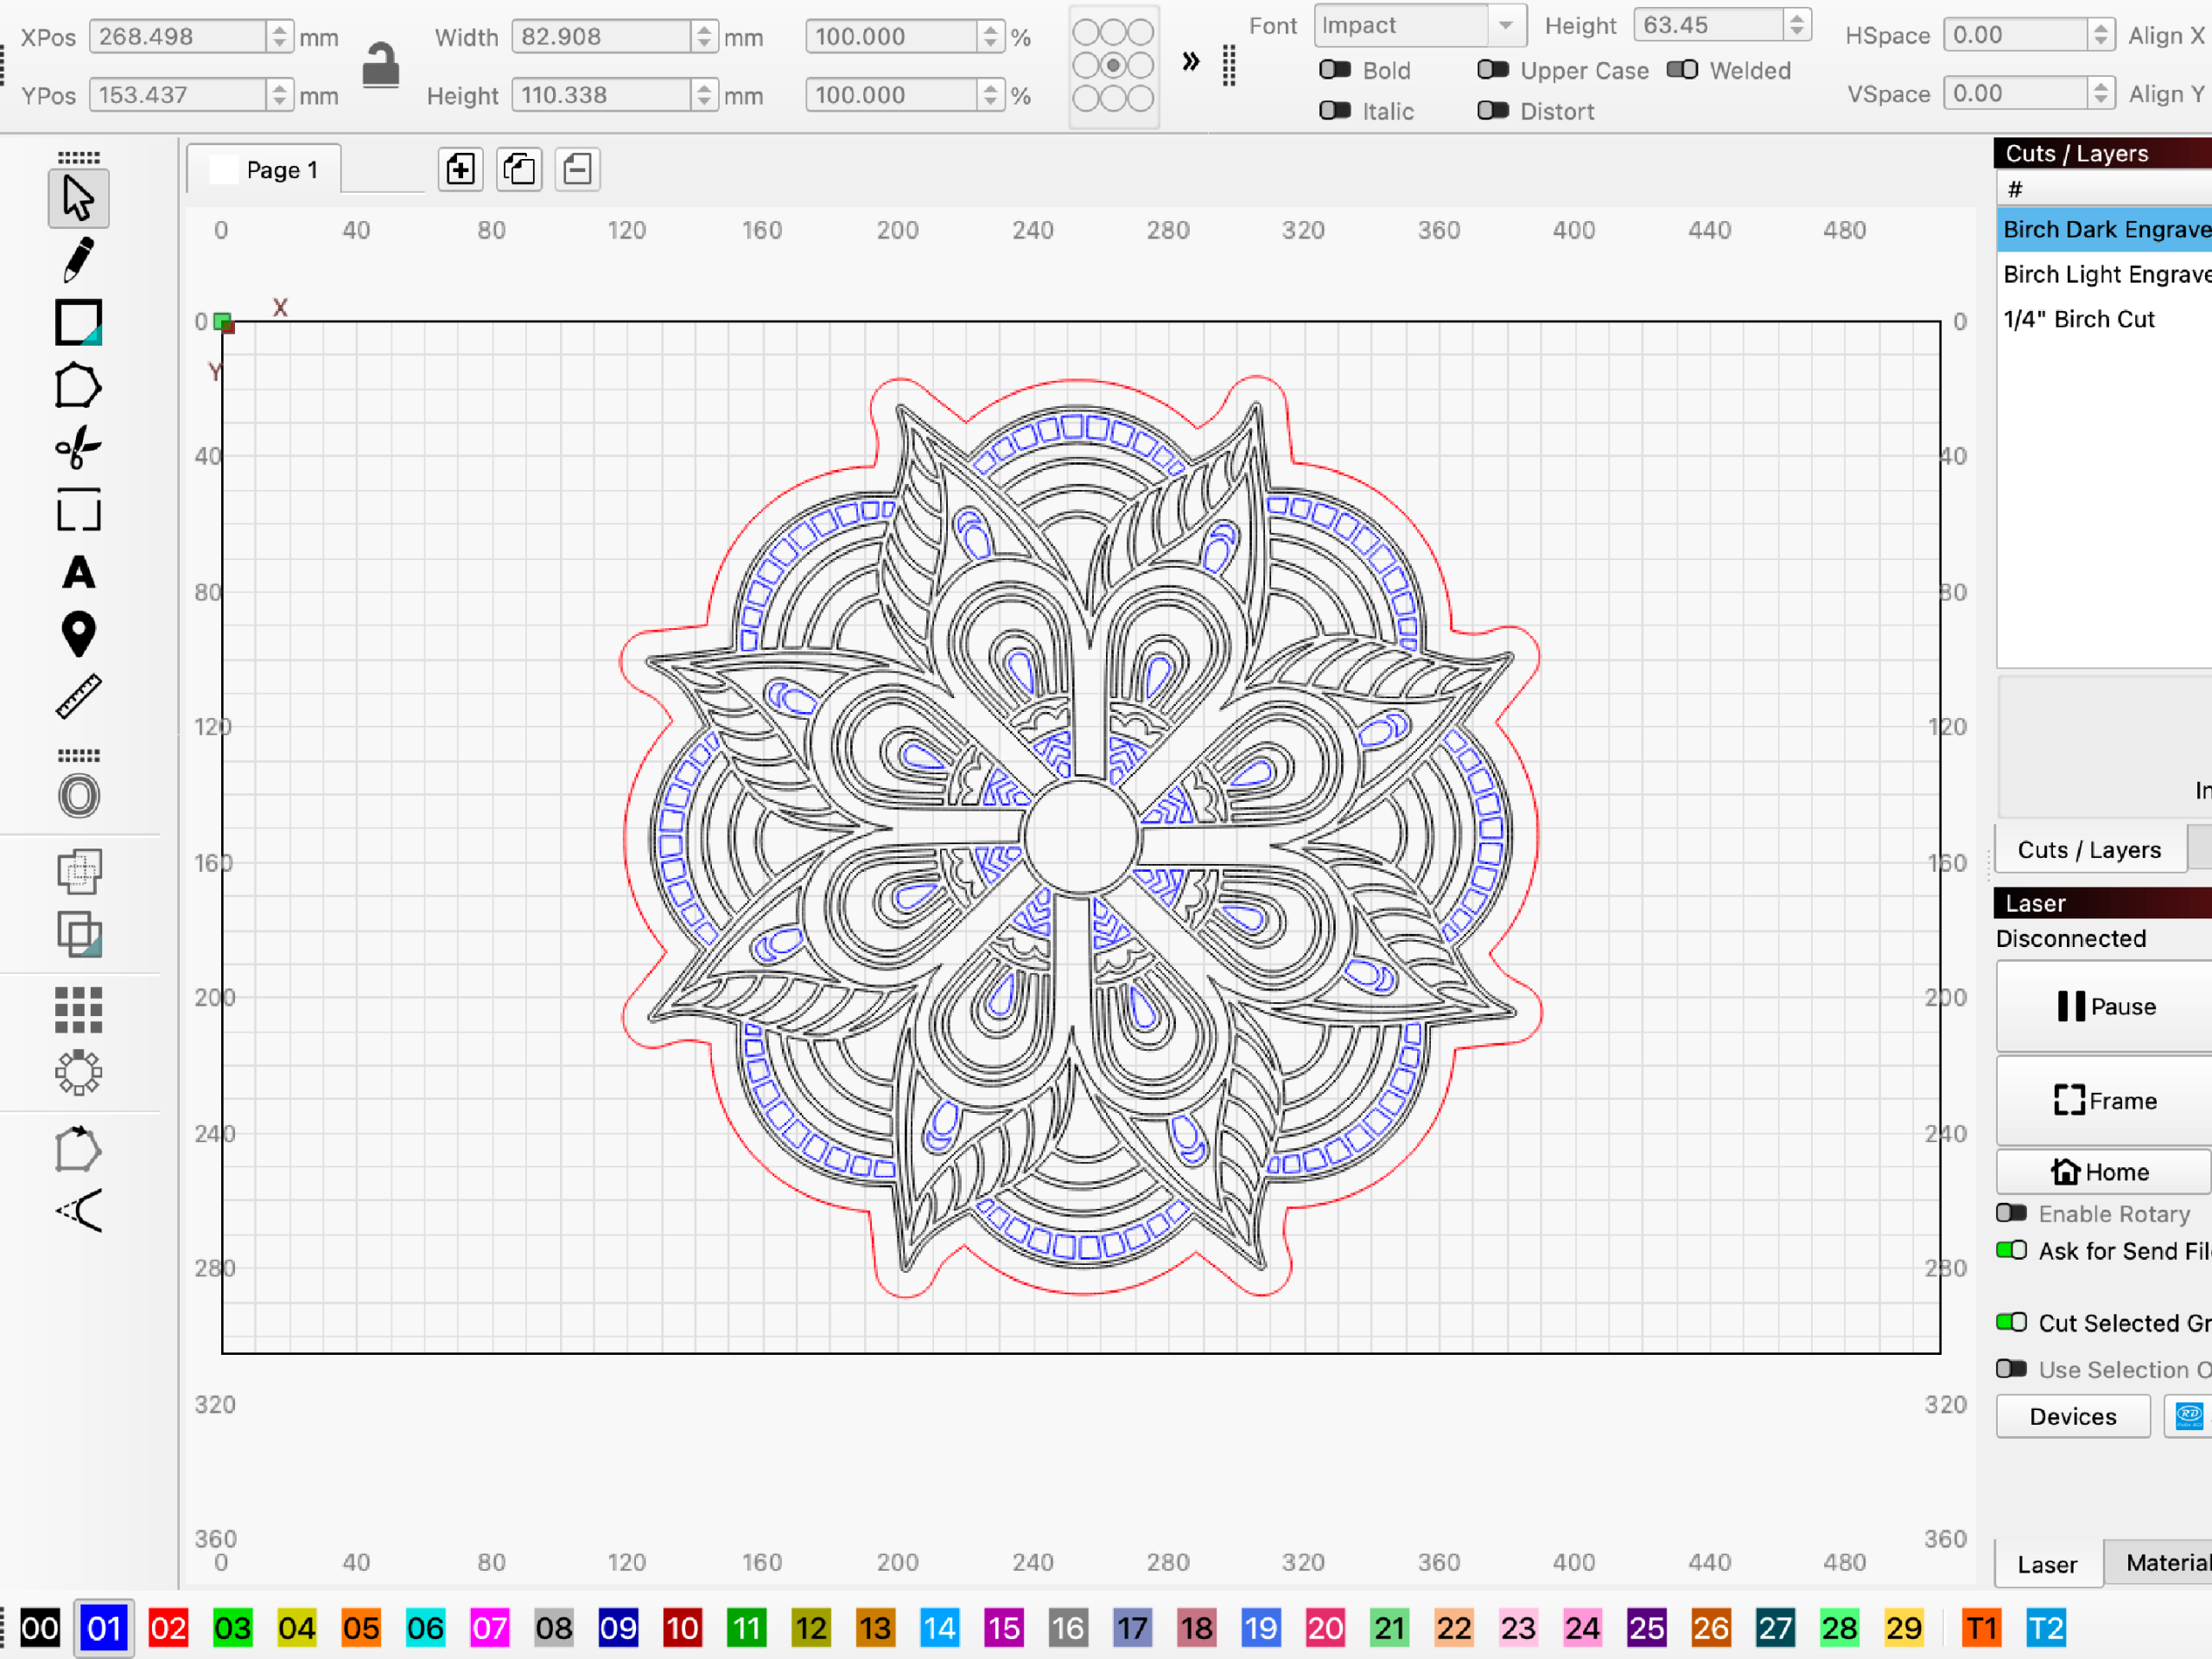Pick the Polygon shape tool

(x=78, y=386)
